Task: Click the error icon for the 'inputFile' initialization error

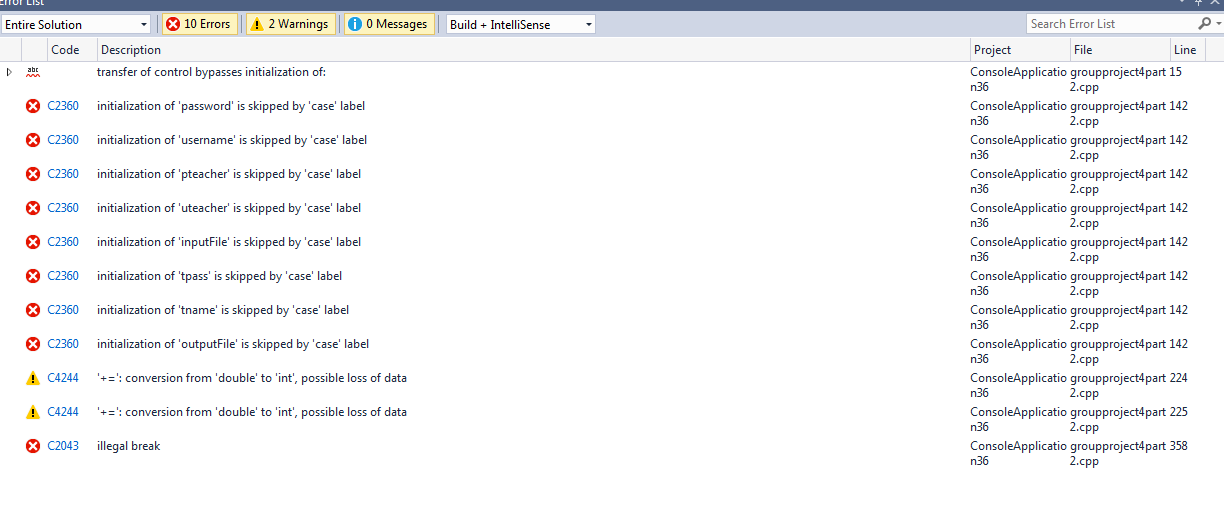Action: tap(33, 242)
